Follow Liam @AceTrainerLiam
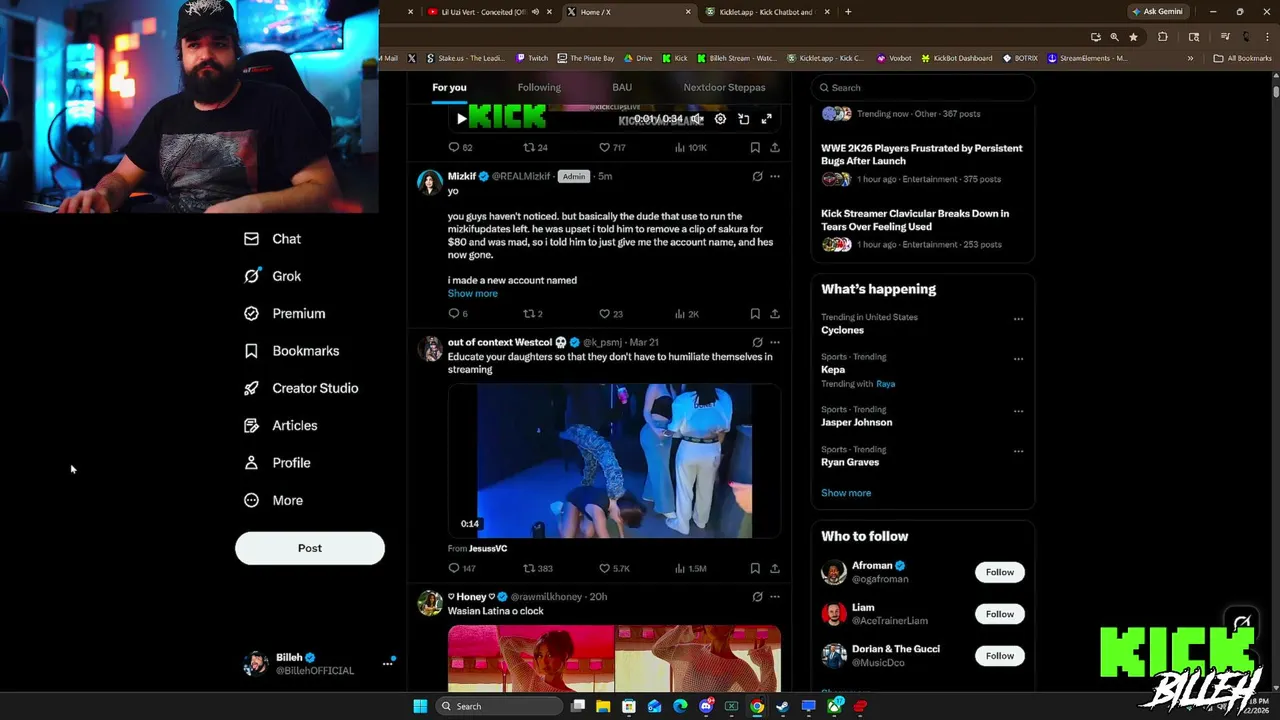The image size is (1280, 720). (x=1000, y=614)
